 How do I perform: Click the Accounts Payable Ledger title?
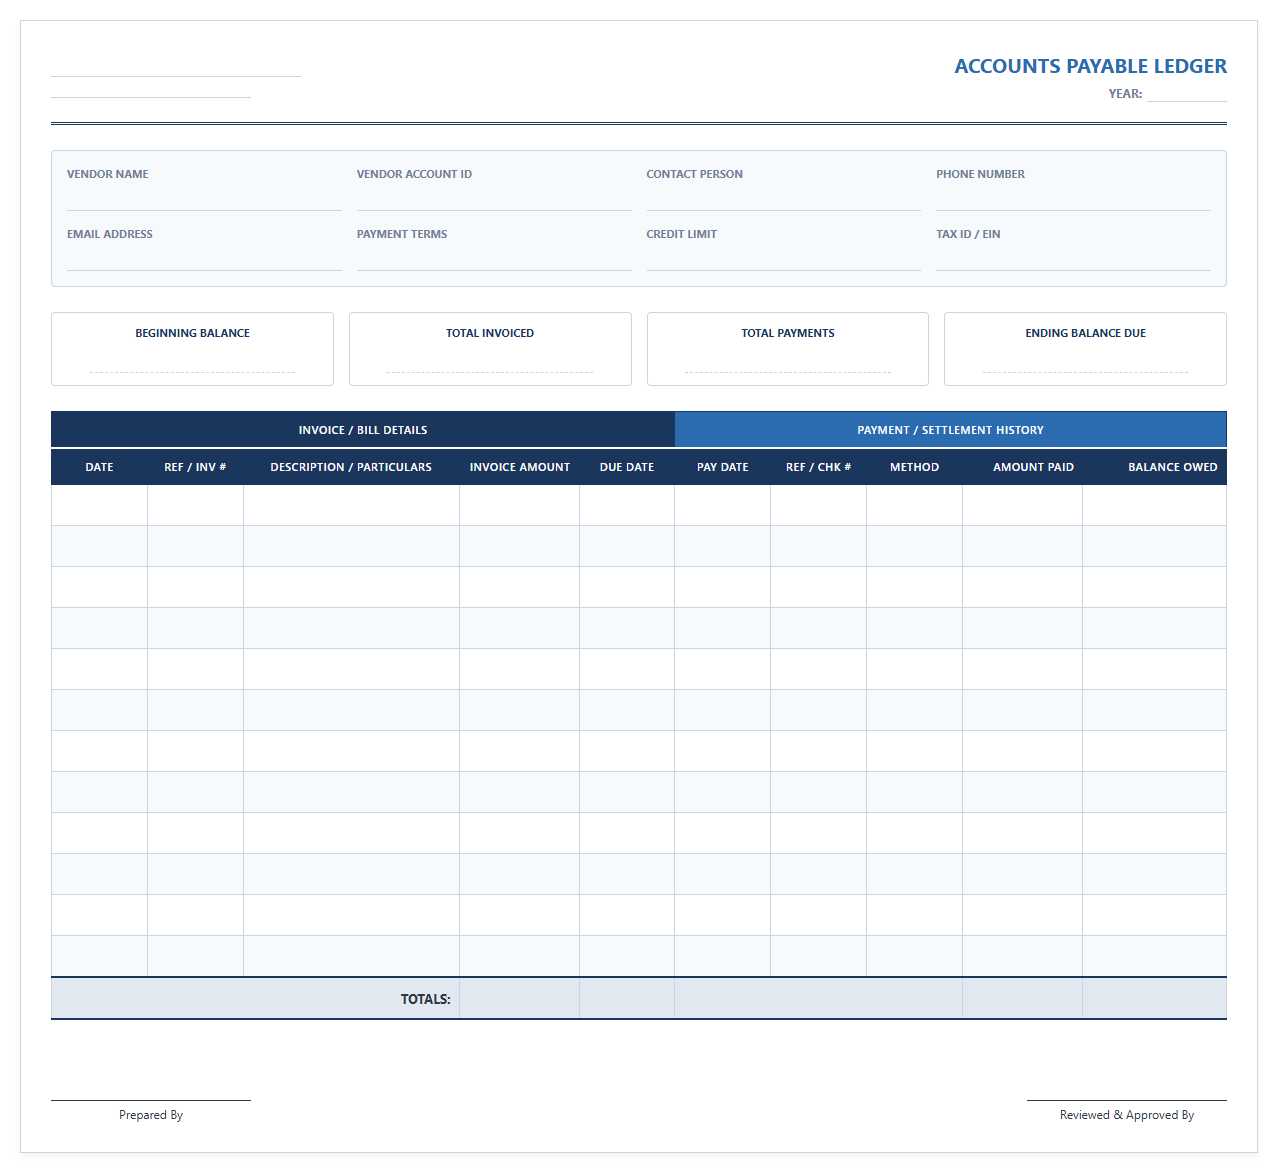[x=1090, y=66]
